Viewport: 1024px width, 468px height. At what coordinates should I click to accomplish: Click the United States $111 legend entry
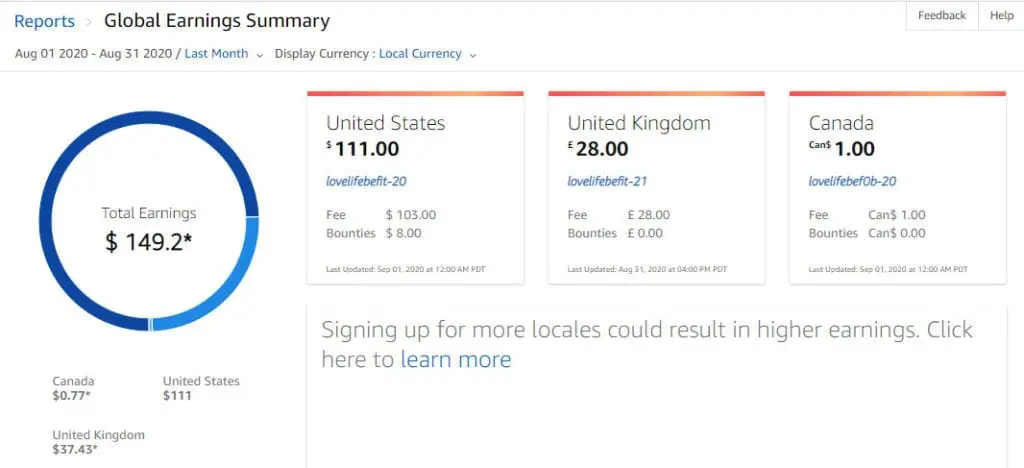click(x=201, y=388)
